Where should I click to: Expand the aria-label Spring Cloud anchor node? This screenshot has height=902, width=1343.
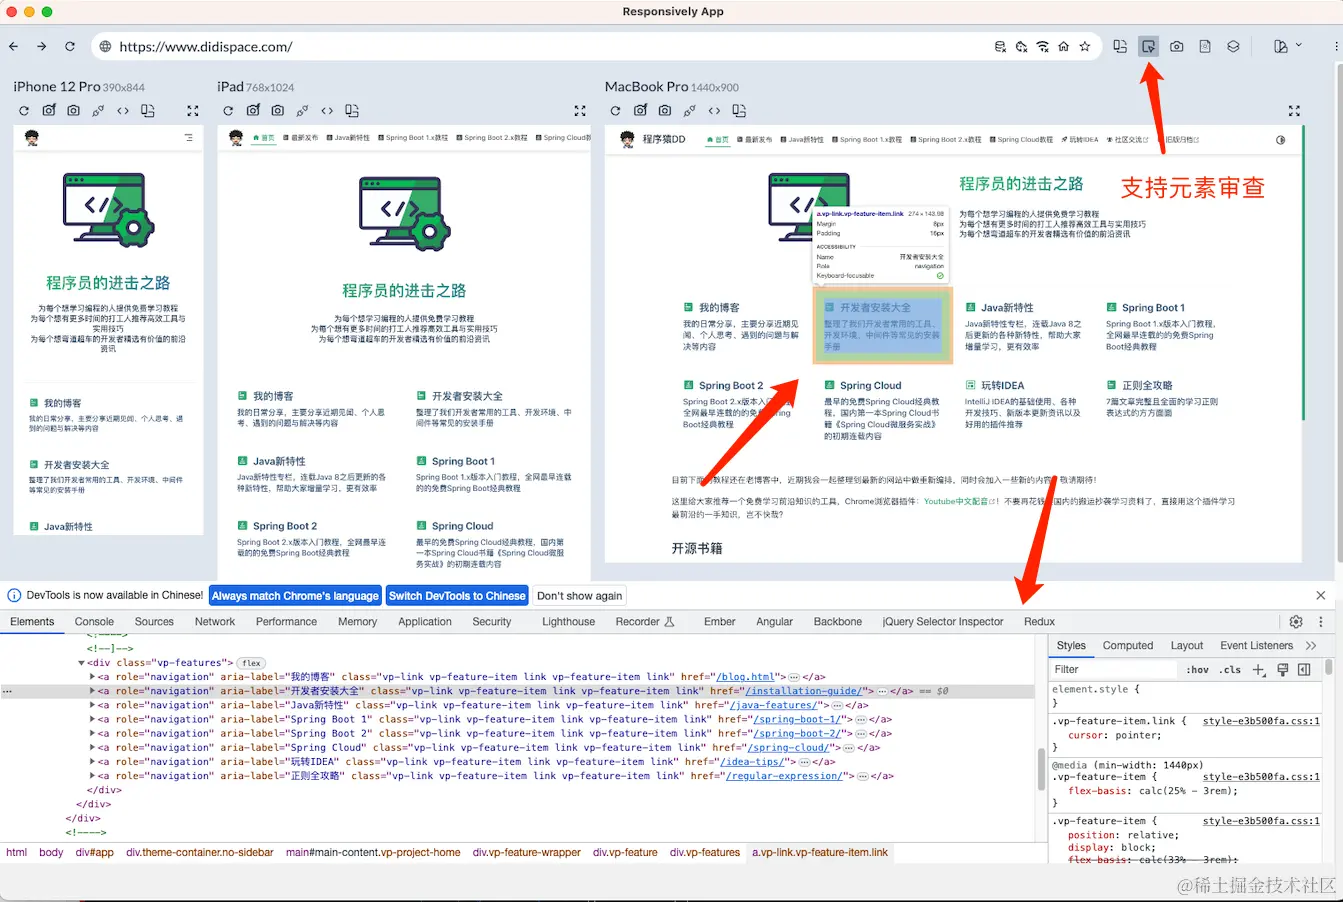tap(92, 747)
